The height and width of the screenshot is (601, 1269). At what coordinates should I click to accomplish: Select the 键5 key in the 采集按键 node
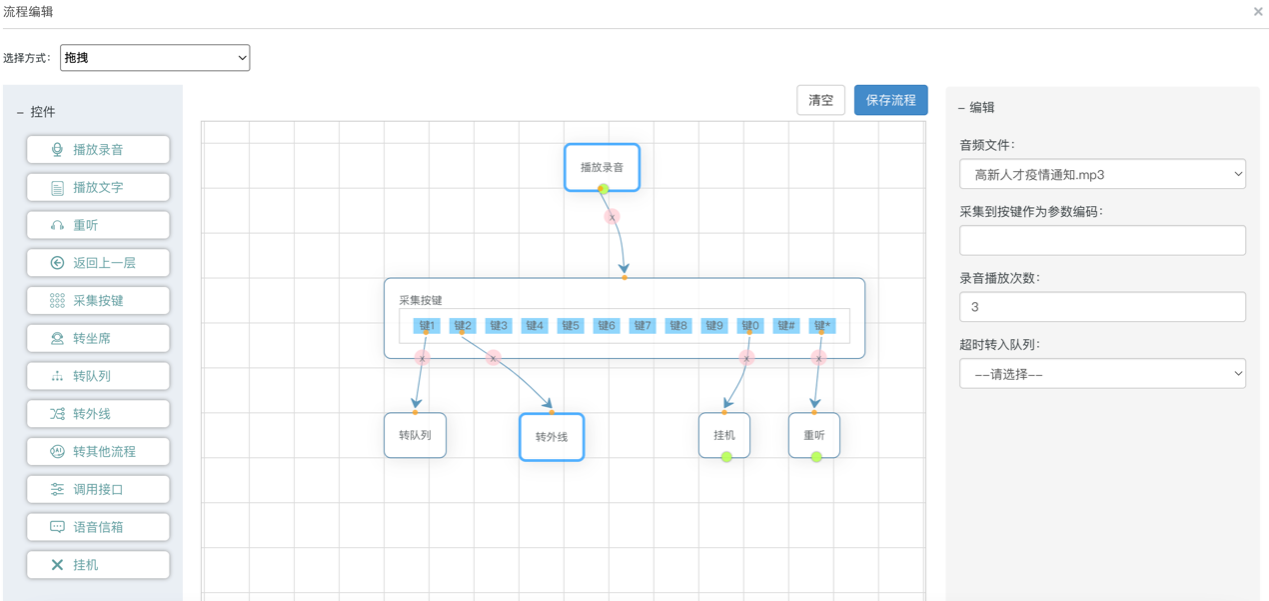570,326
